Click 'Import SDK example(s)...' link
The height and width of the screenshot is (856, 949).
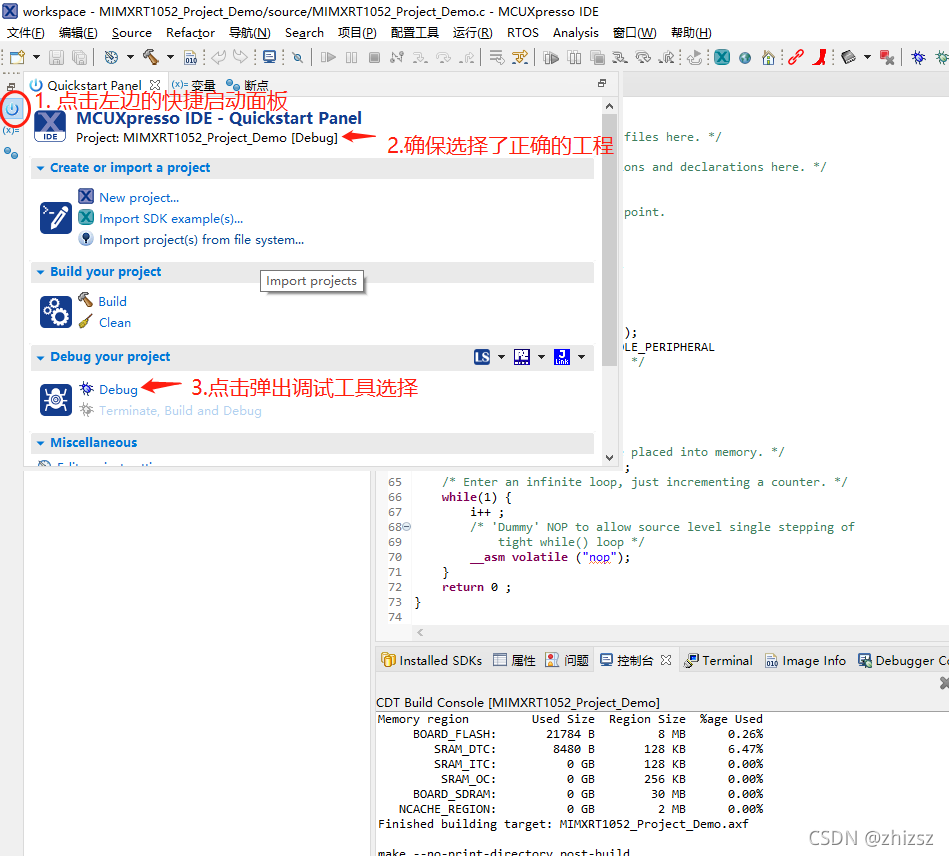point(171,219)
